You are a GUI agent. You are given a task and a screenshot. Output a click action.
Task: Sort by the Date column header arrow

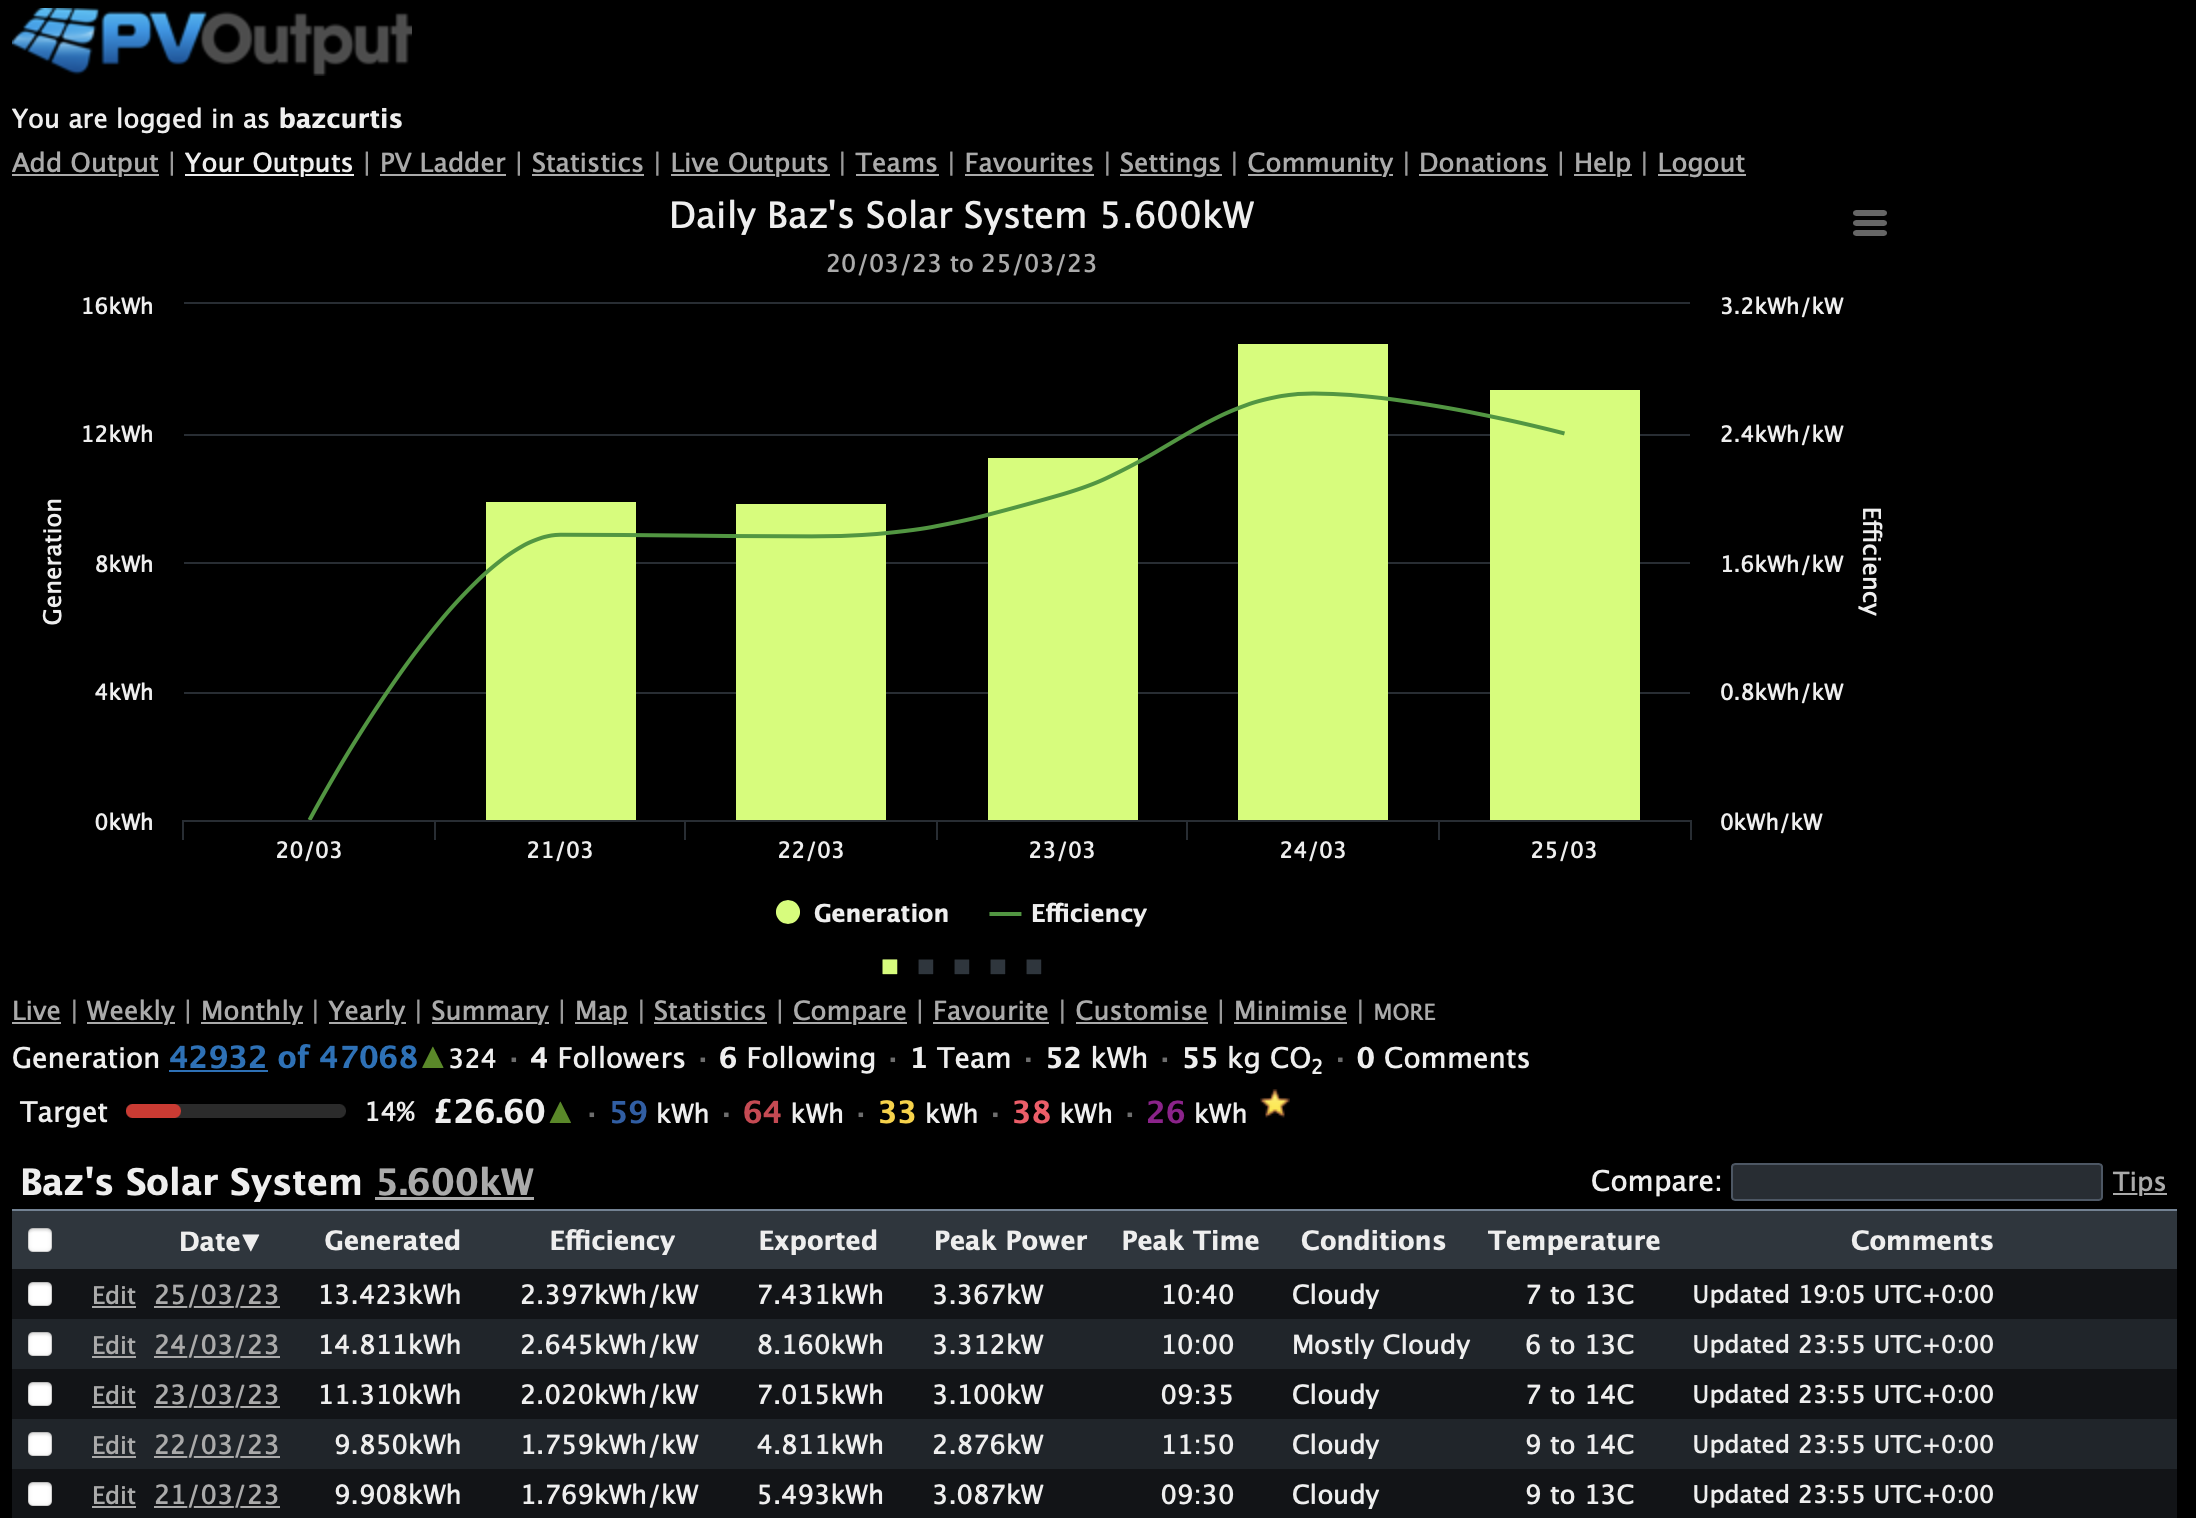(x=250, y=1242)
